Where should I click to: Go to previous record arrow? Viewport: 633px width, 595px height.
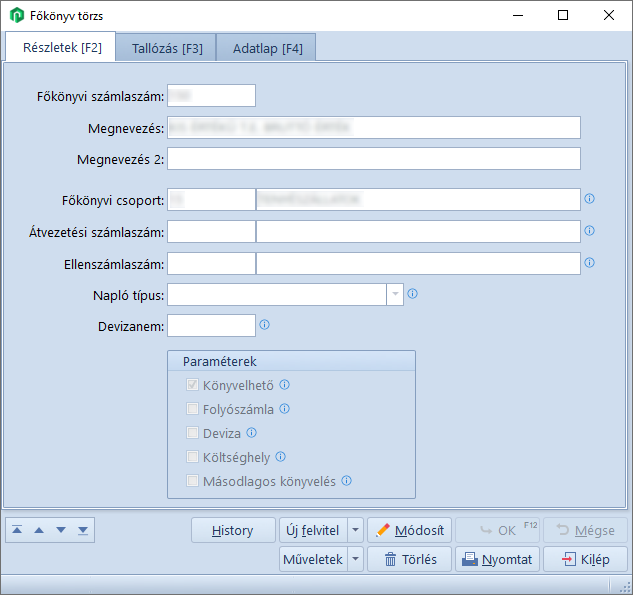pyautogui.click(x=39, y=529)
